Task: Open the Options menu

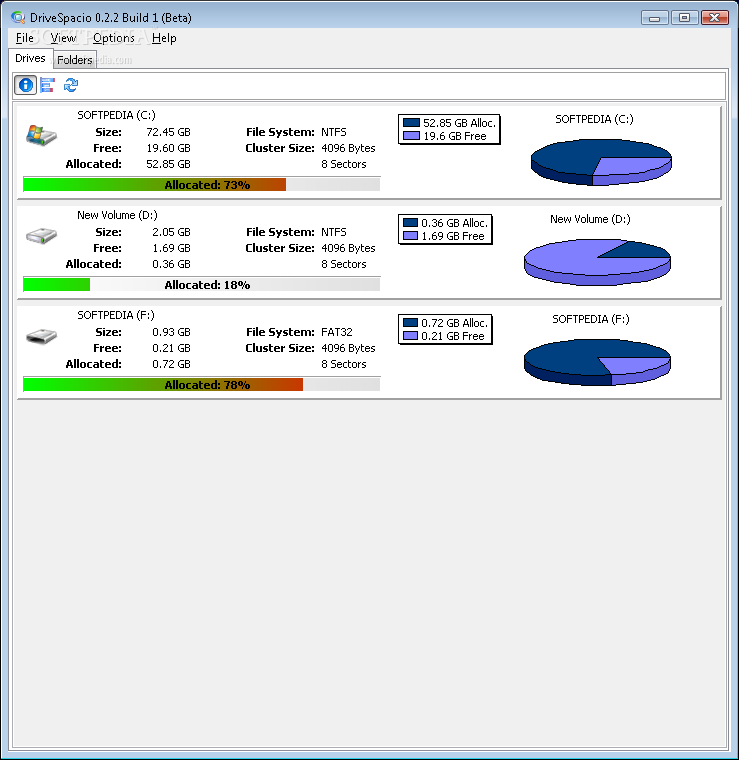Action: click(114, 38)
